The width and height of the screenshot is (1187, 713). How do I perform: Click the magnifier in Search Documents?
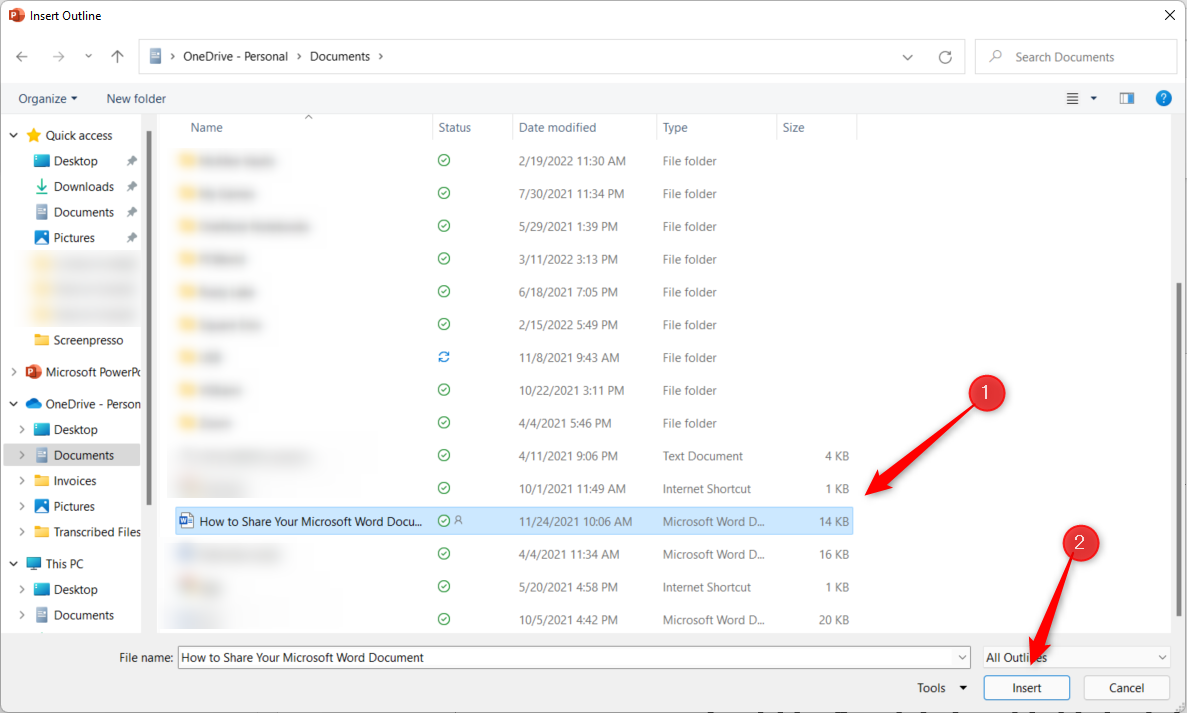pos(995,56)
